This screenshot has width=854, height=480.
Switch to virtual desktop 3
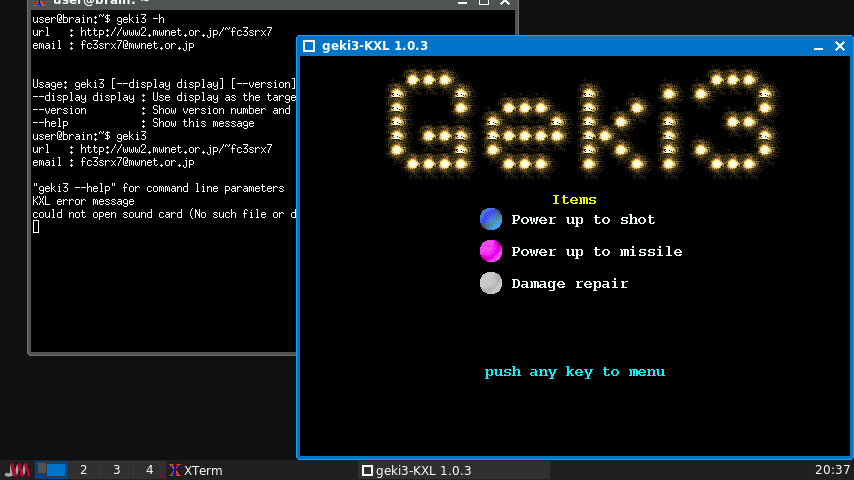pyautogui.click(x=117, y=470)
